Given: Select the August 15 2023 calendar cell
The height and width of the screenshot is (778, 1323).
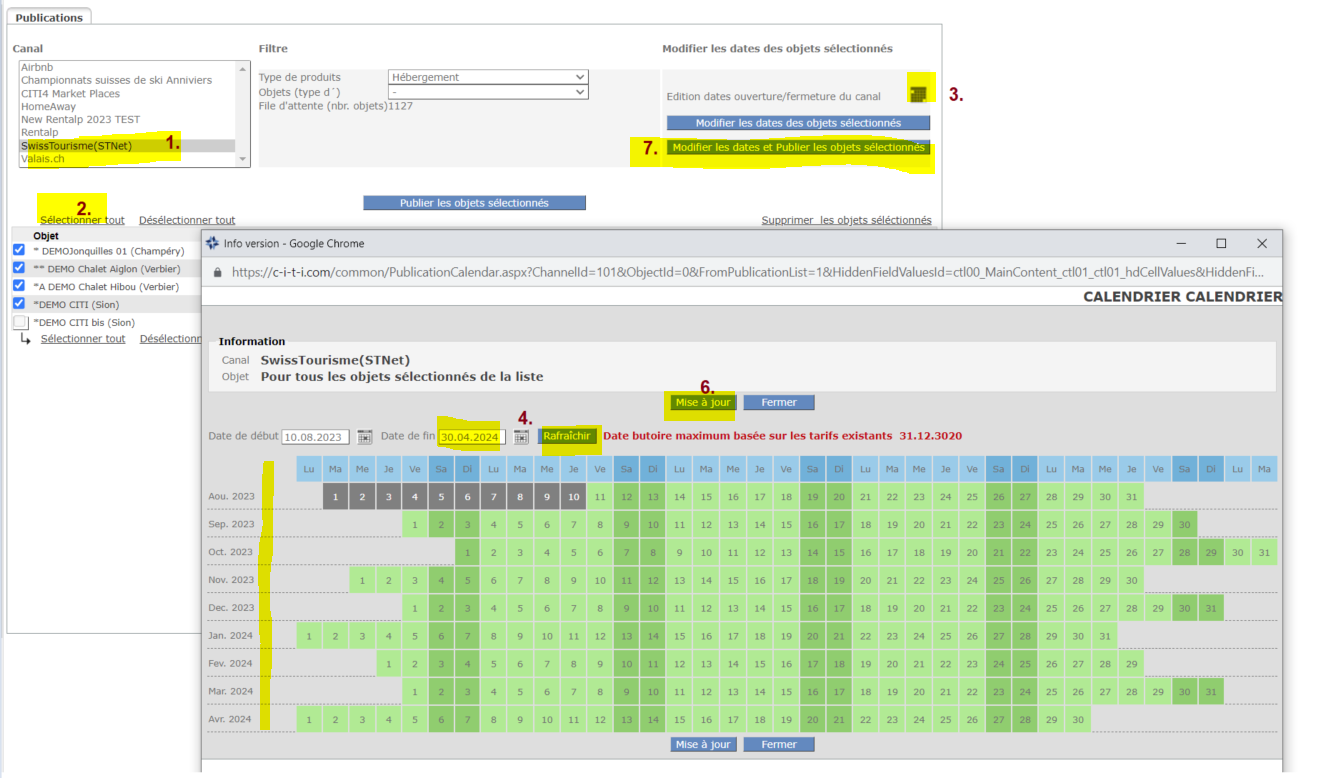Looking at the screenshot, I should tap(706, 496).
